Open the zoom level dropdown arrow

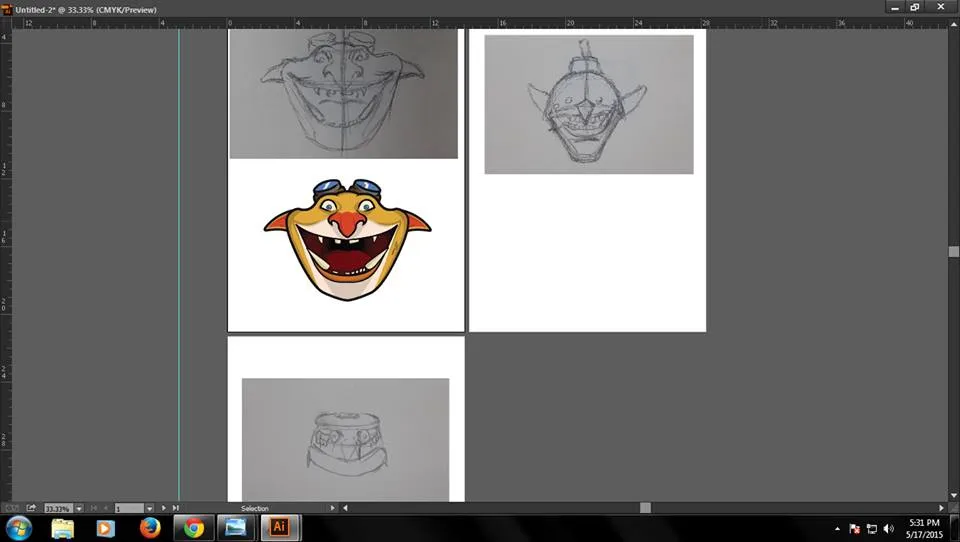pos(79,508)
